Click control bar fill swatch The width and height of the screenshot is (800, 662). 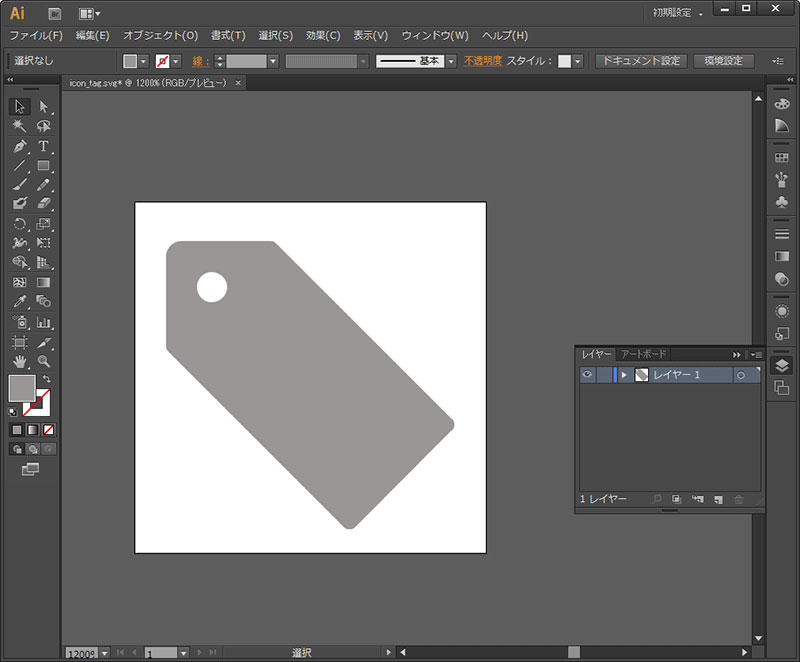point(130,61)
